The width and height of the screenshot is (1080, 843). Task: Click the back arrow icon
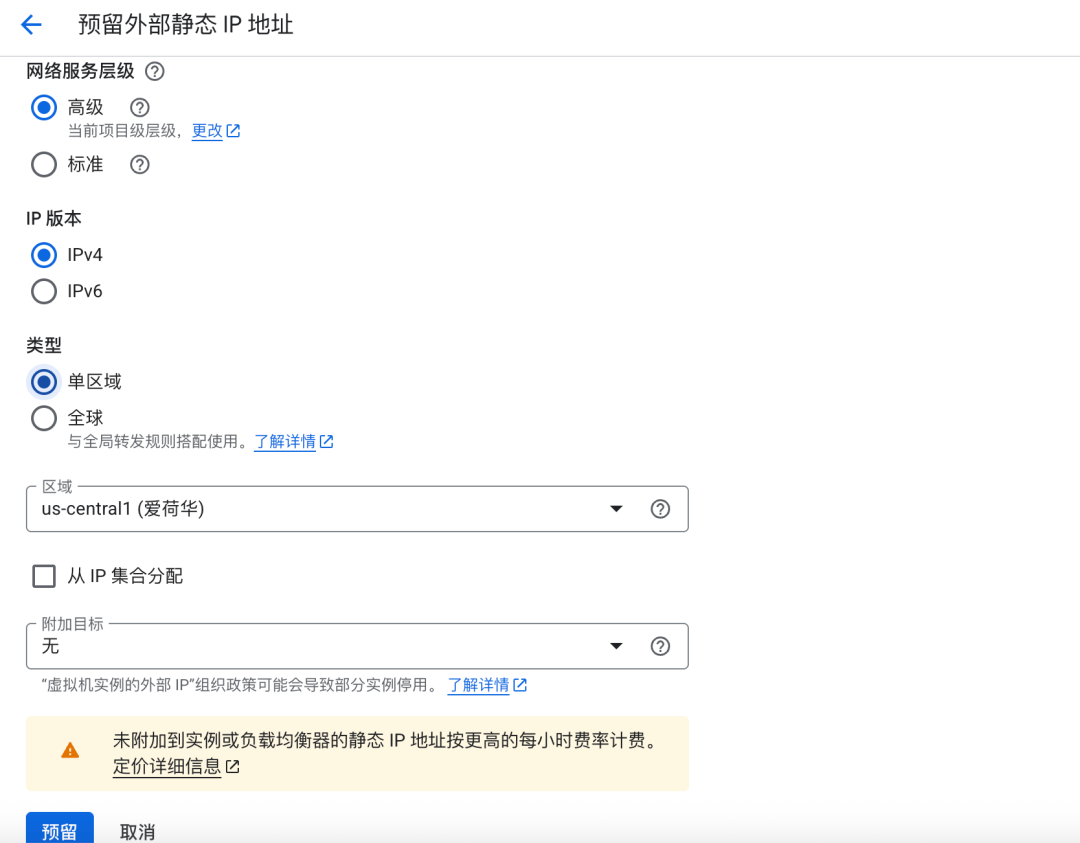(x=31, y=26)
